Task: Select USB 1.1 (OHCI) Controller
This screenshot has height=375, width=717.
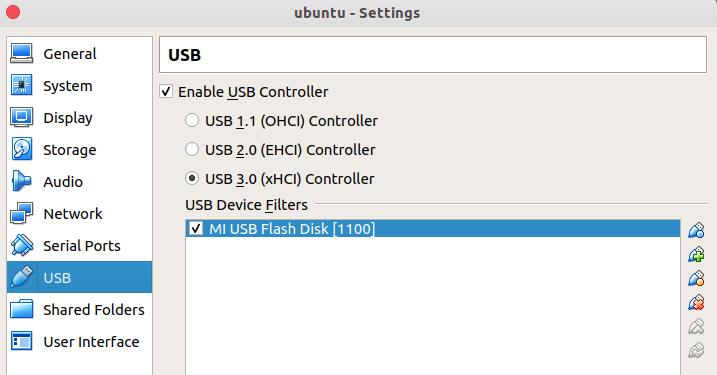Action: 192,121
